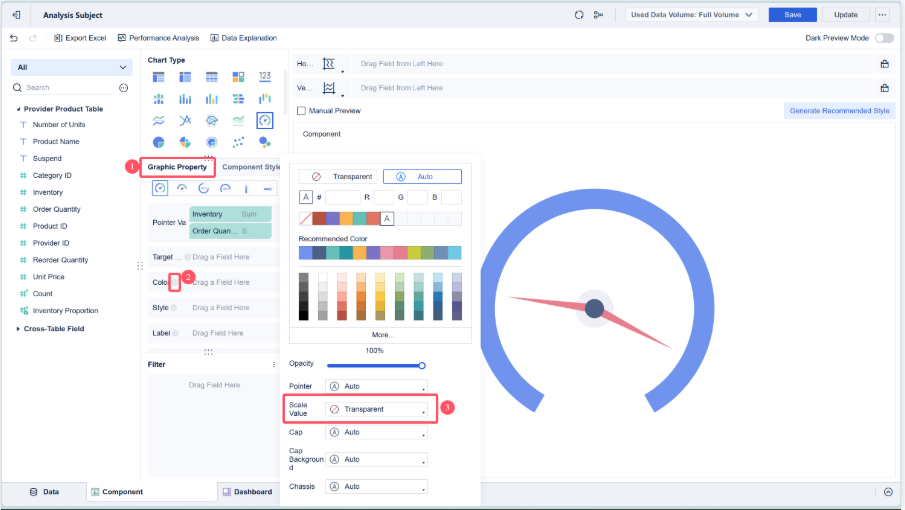905x510 pixels.
Task: Open the Pointer color dropdown
Action: [376, 386]
